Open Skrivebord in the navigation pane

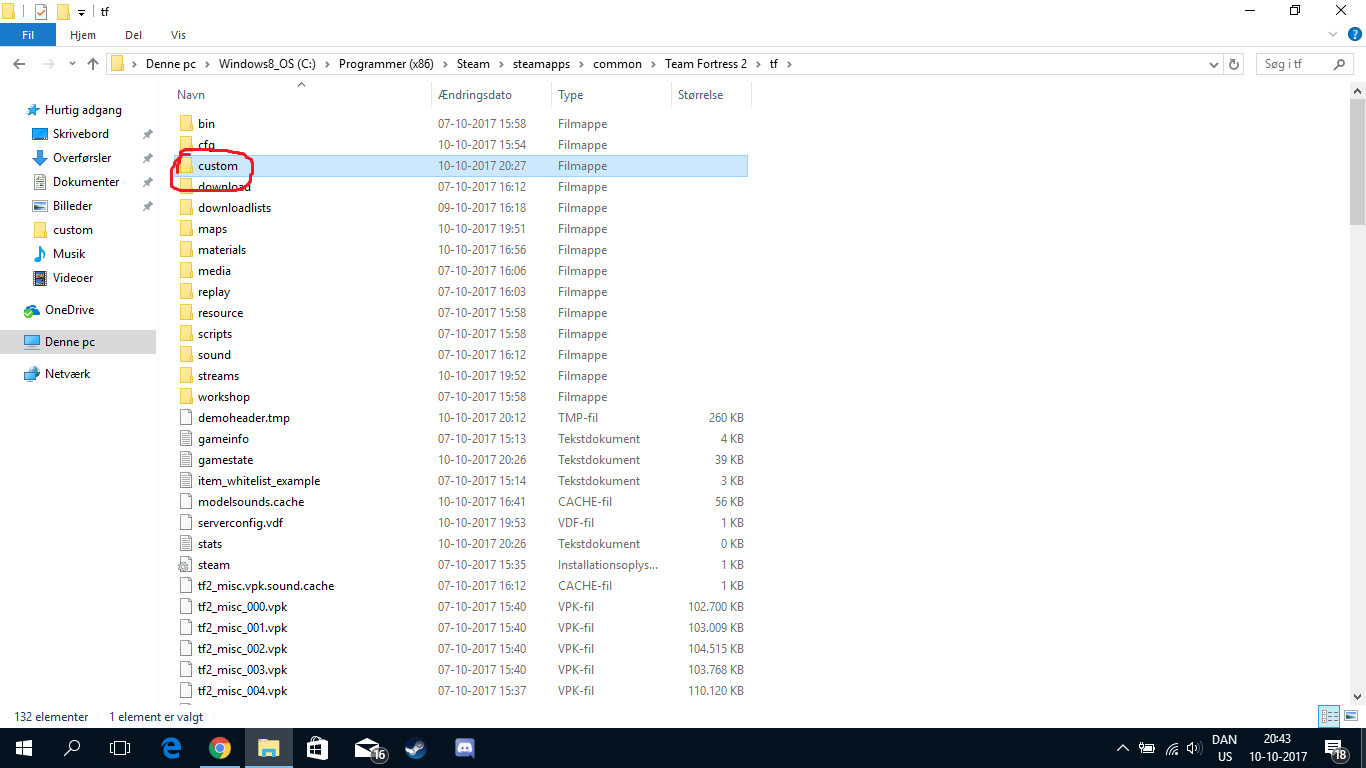click(80, 134)
